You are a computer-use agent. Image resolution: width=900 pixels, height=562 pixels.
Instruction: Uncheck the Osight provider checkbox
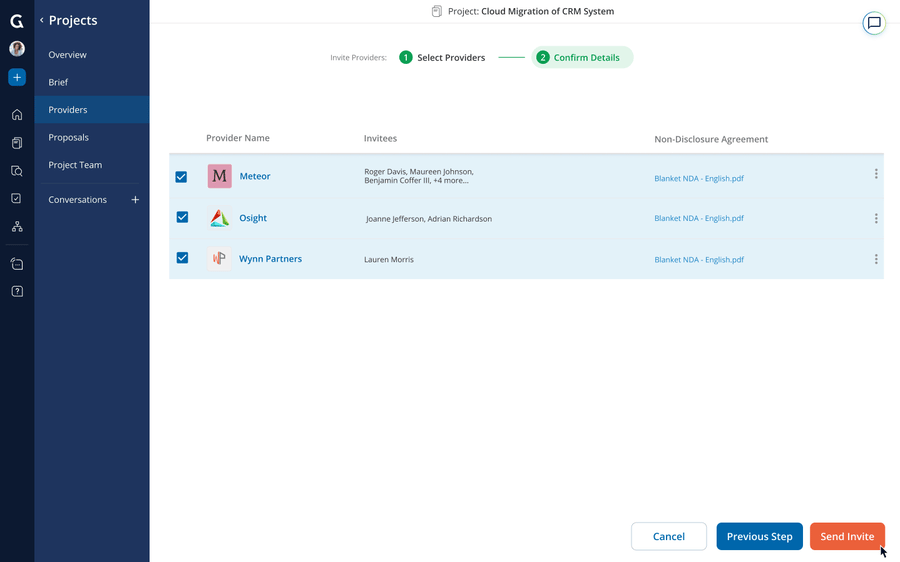(182, 217)
